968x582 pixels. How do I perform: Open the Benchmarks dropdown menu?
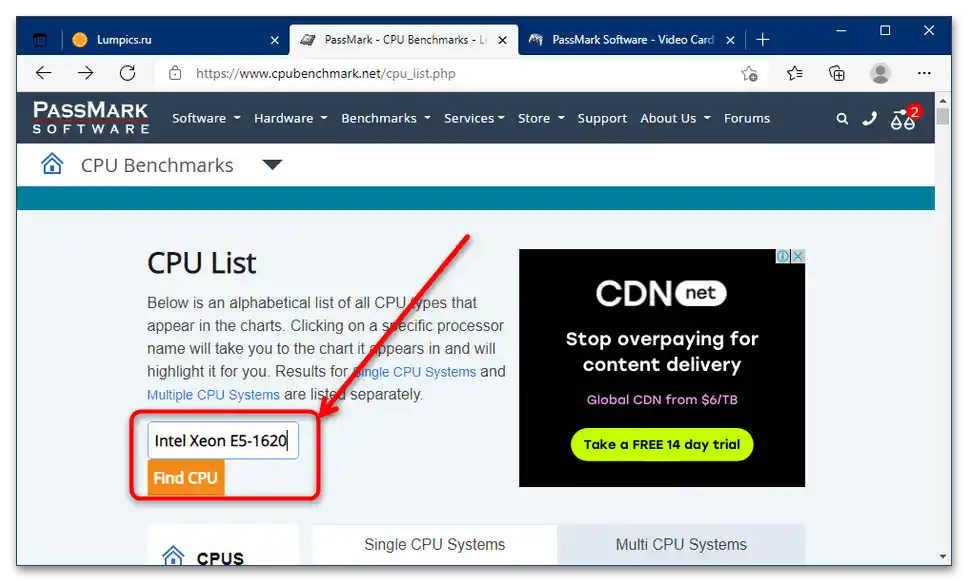386,118
